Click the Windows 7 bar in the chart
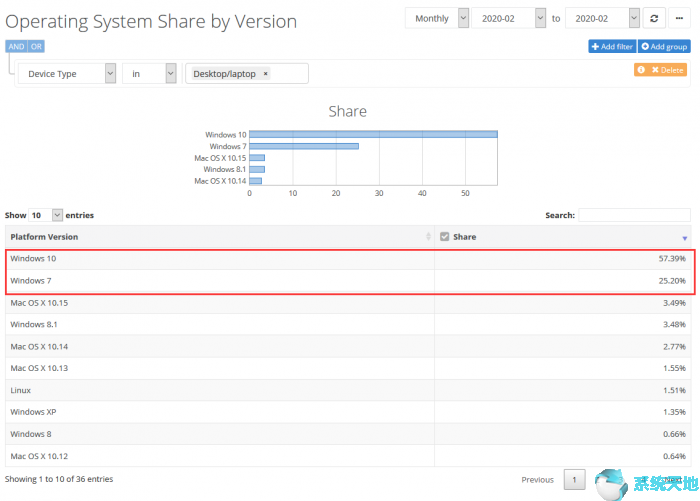This screenshot has height=501, width=700. 304,146
